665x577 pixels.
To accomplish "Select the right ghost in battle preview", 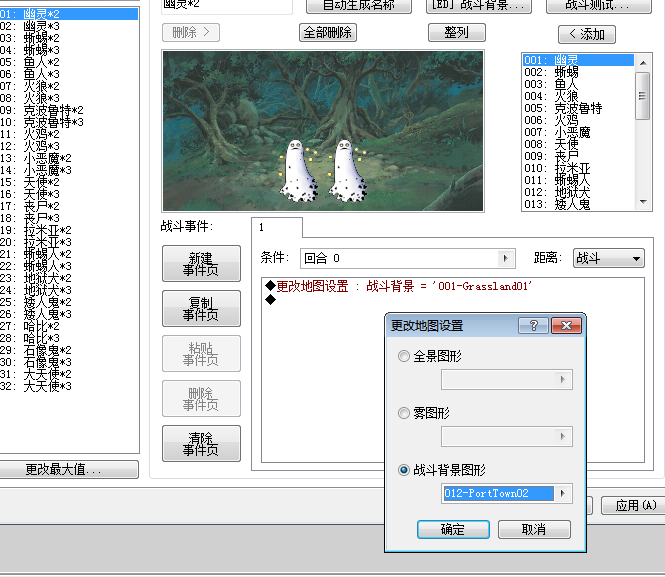I will 347,172.
